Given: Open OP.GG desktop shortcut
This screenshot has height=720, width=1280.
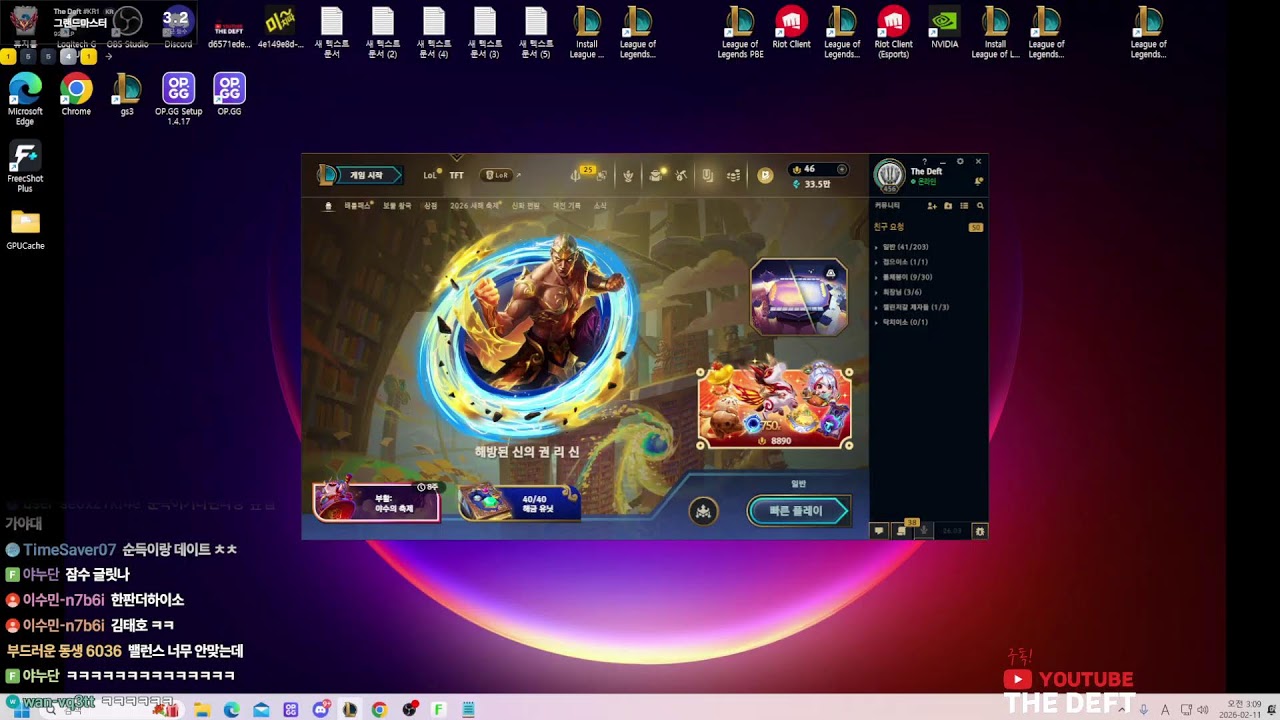Looking at the screenshot, I should [x=229, y=95].
